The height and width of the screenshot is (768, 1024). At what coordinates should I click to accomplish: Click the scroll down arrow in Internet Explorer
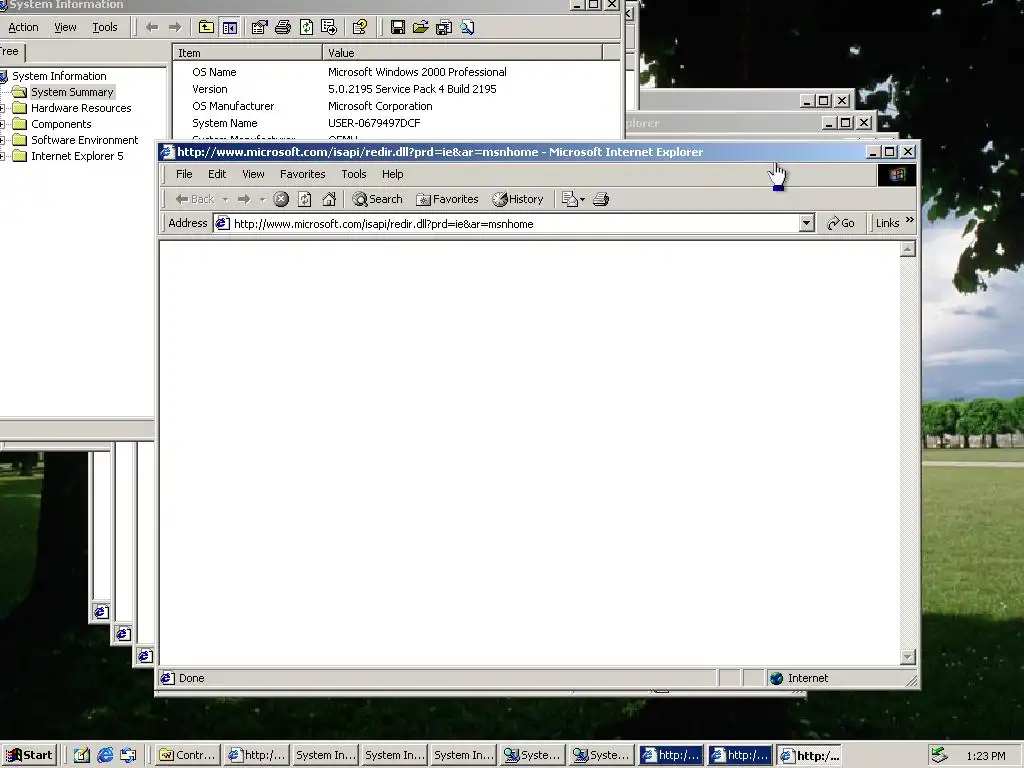point(908,657)
